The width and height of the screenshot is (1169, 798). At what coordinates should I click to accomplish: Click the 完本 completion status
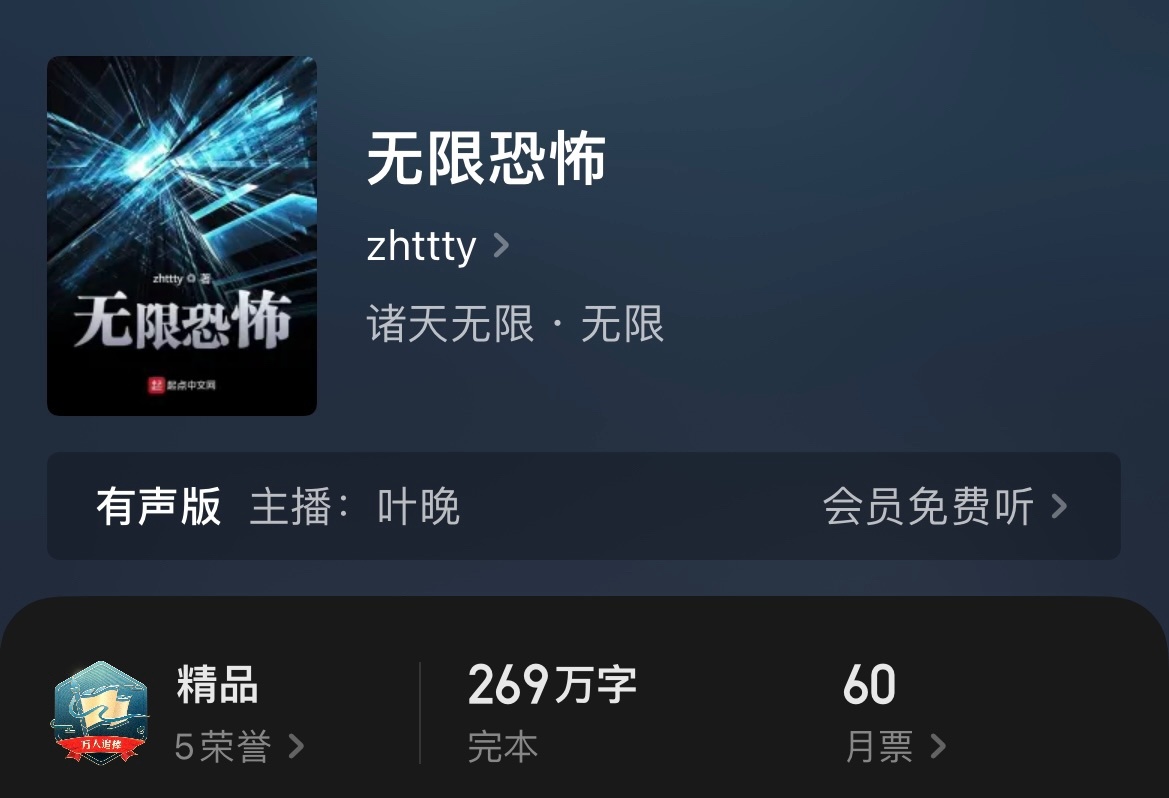pos(502,747)
